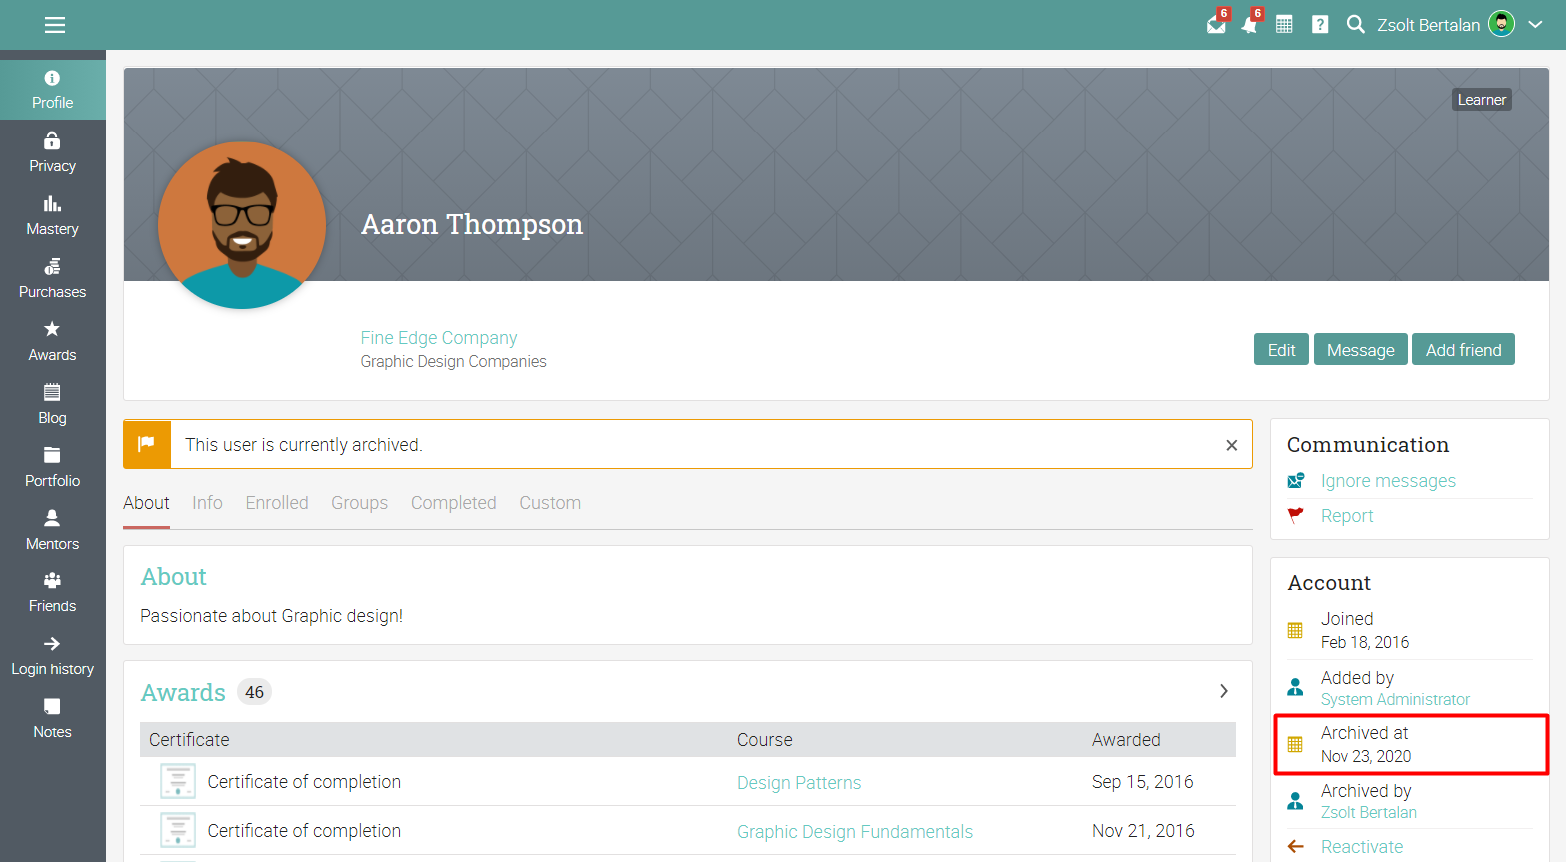The height and width of the screenshot is (862, 1566).
Task: Click the 'Nov 21, 2016' awarded date
Action: tap(1143, 831)
